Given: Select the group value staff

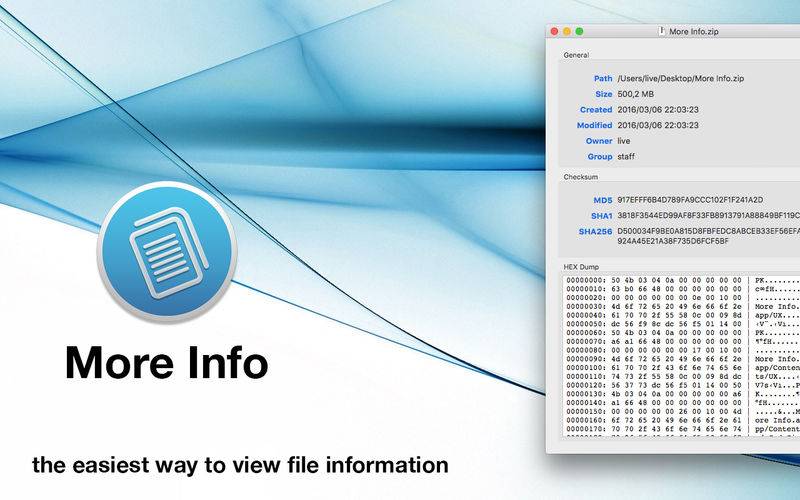Looking at the screenshot, I should point(626,157).
